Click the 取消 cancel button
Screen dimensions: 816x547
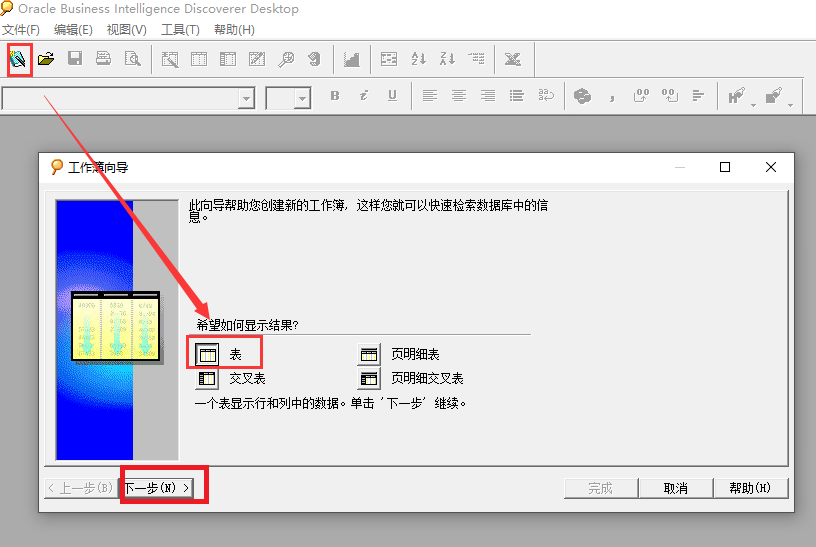(676, 488)
